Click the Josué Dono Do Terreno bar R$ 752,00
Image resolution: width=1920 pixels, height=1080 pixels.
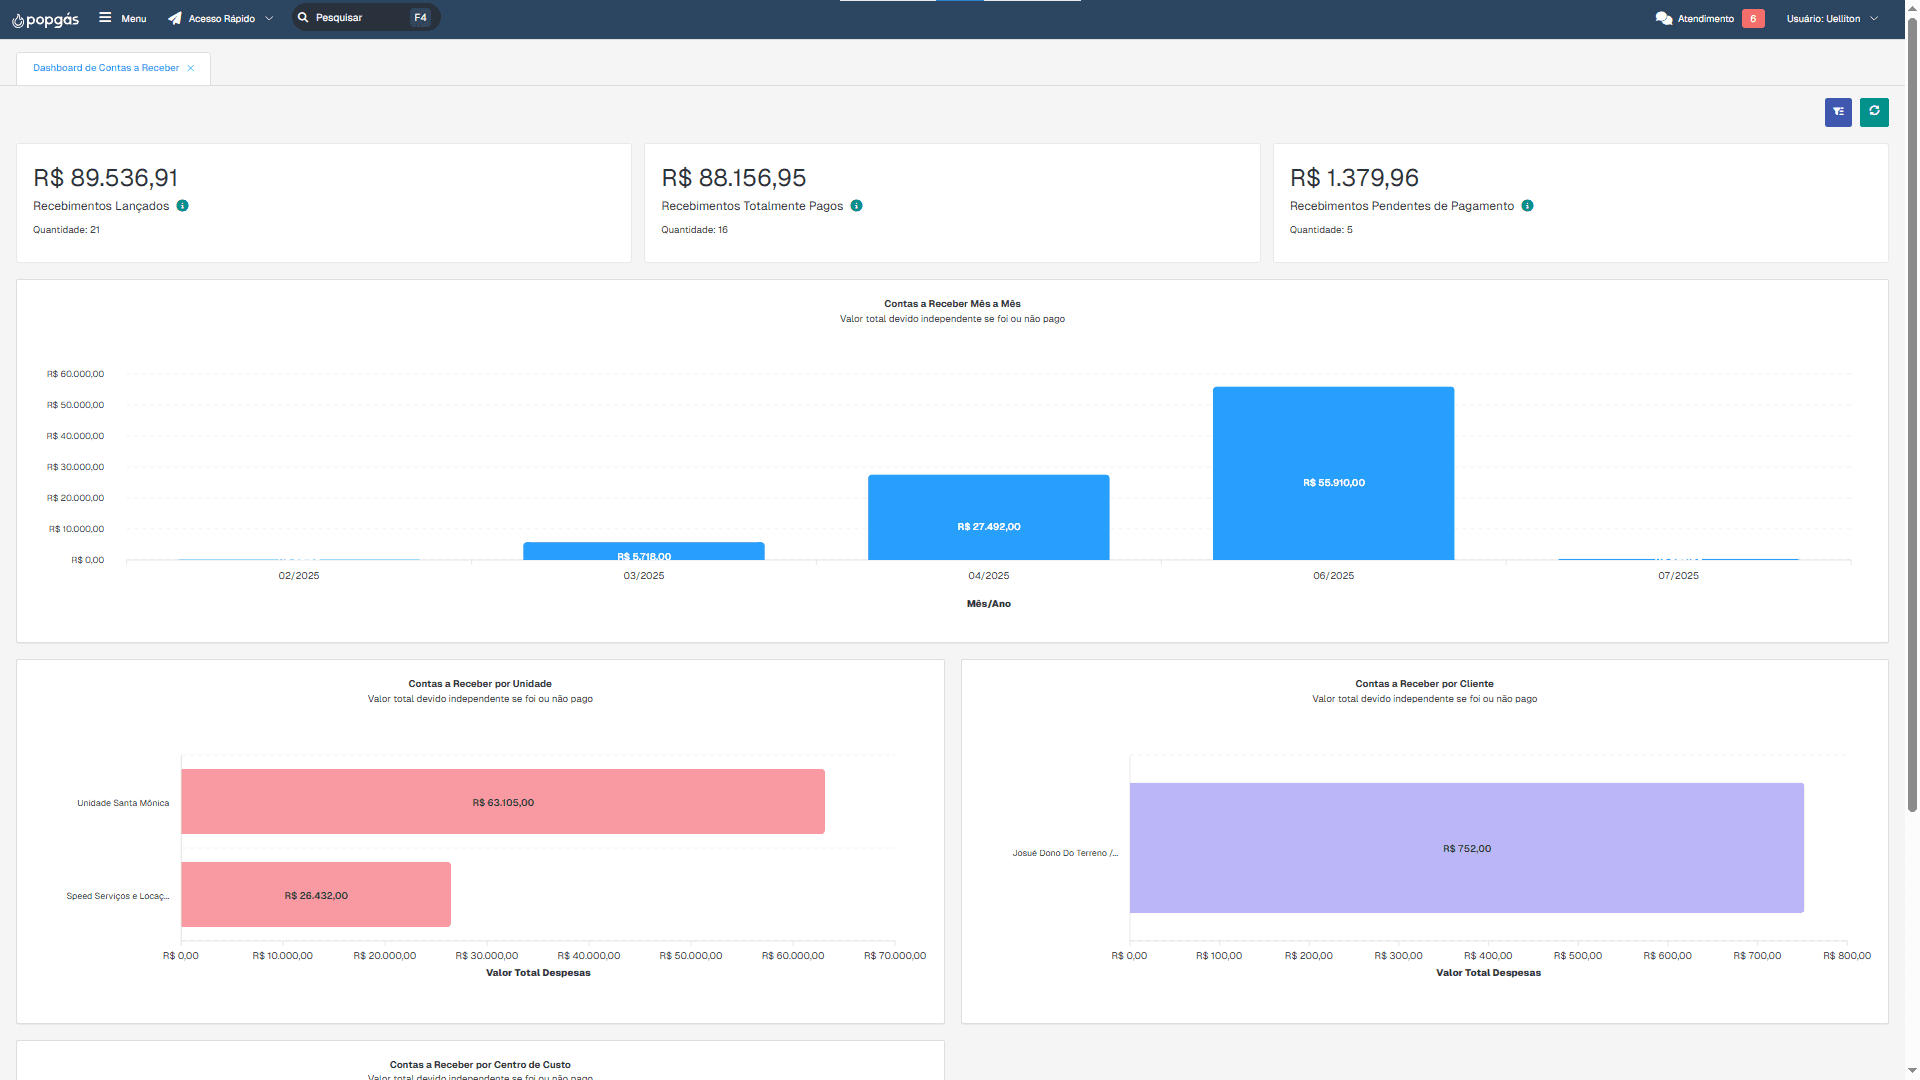tap(1466, 848)
